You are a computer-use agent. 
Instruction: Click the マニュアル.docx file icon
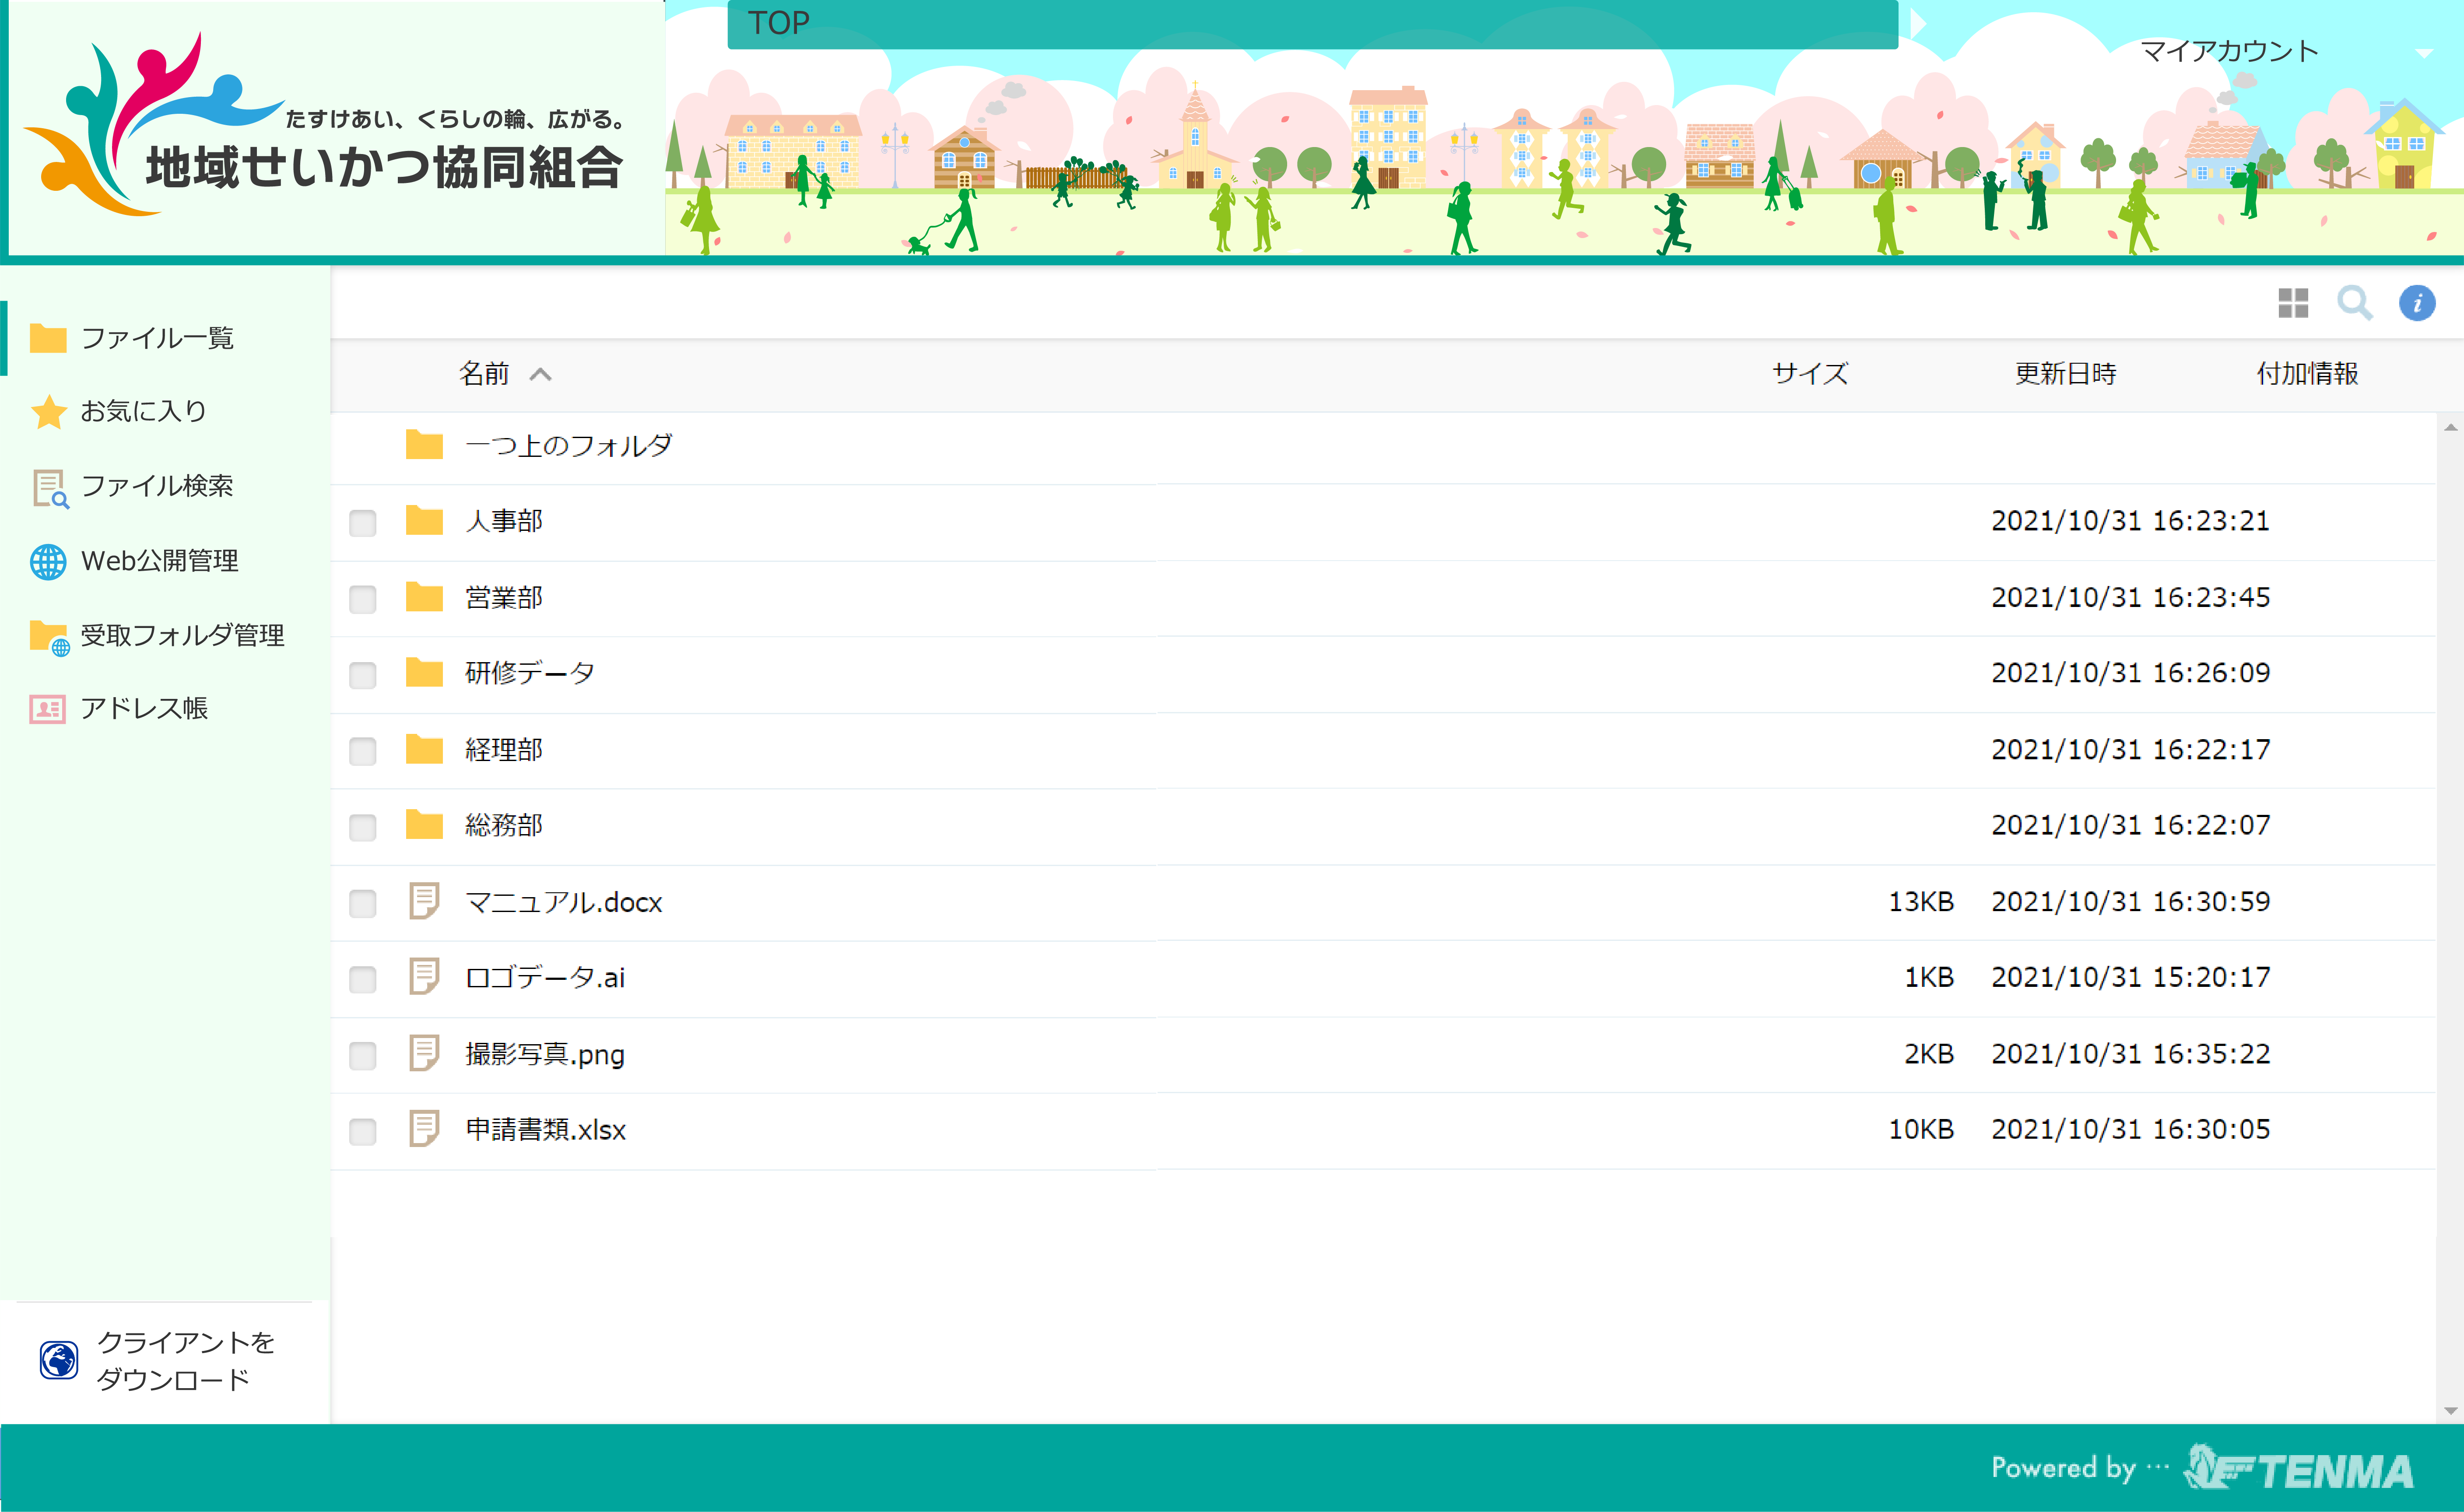pos(424,901)
